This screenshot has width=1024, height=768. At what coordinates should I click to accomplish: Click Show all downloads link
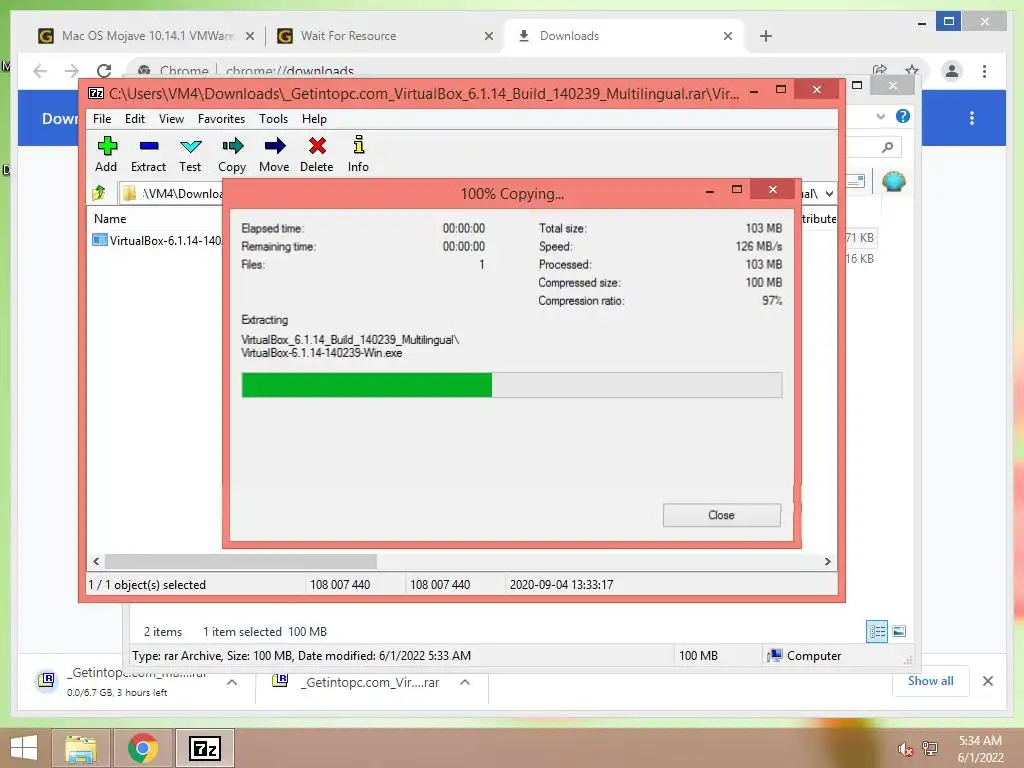click(930, 680)
